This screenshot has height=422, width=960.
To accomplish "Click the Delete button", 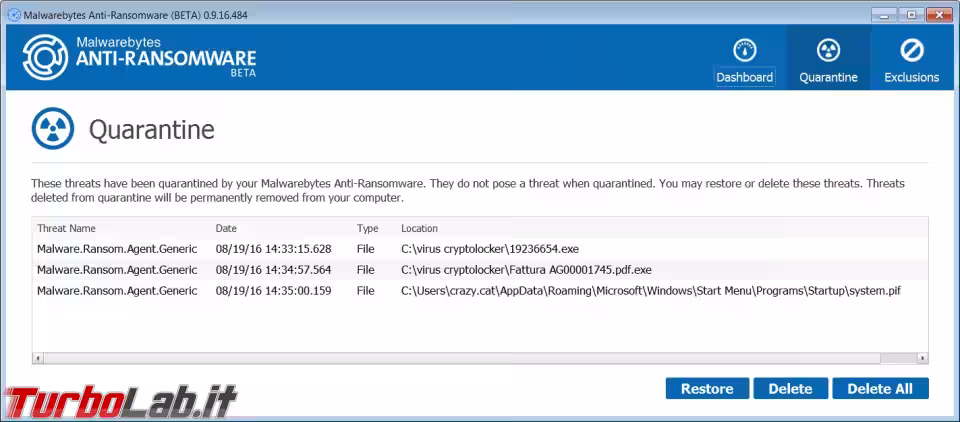I will pos(790,388).
